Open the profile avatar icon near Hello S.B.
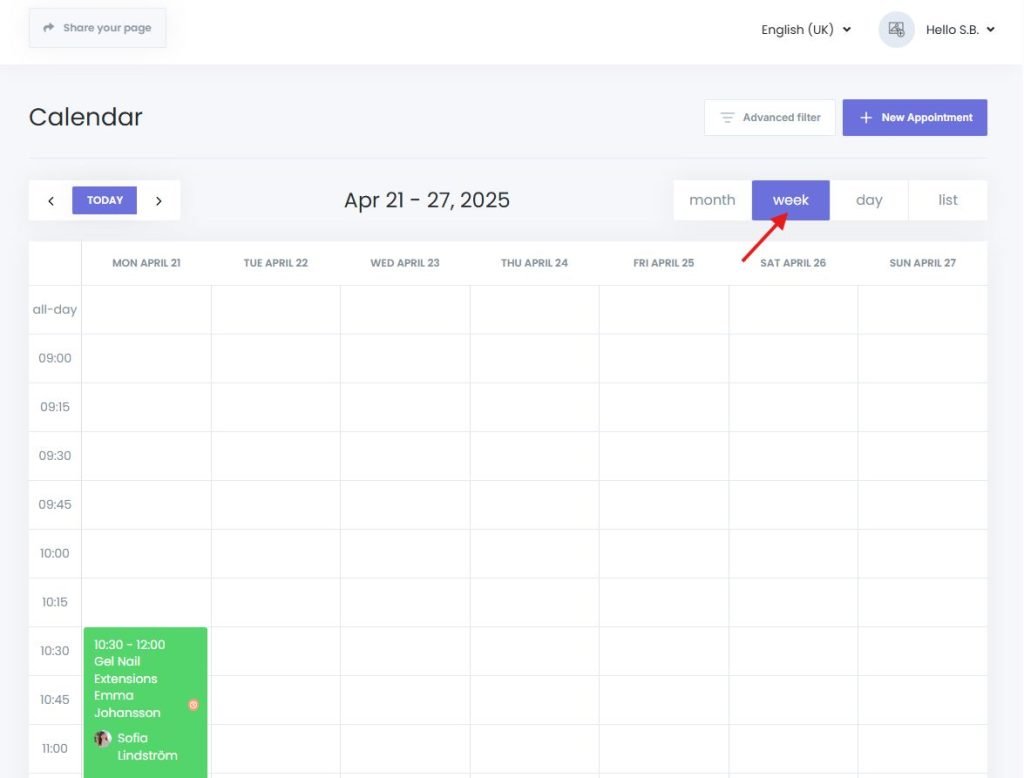This screenshot has height=778, width=1024. coord(896,29)
